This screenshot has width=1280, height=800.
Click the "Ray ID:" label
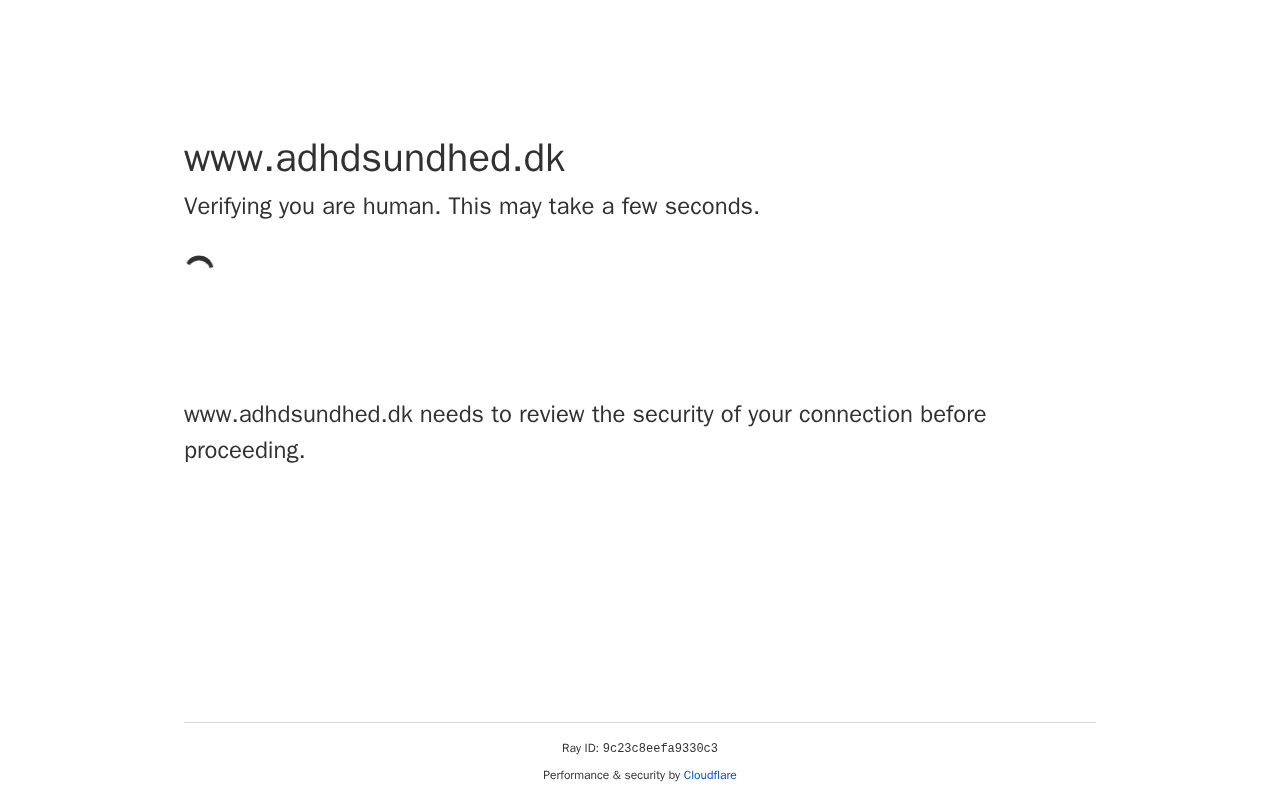pyautogui.click(x=580, y=749)
